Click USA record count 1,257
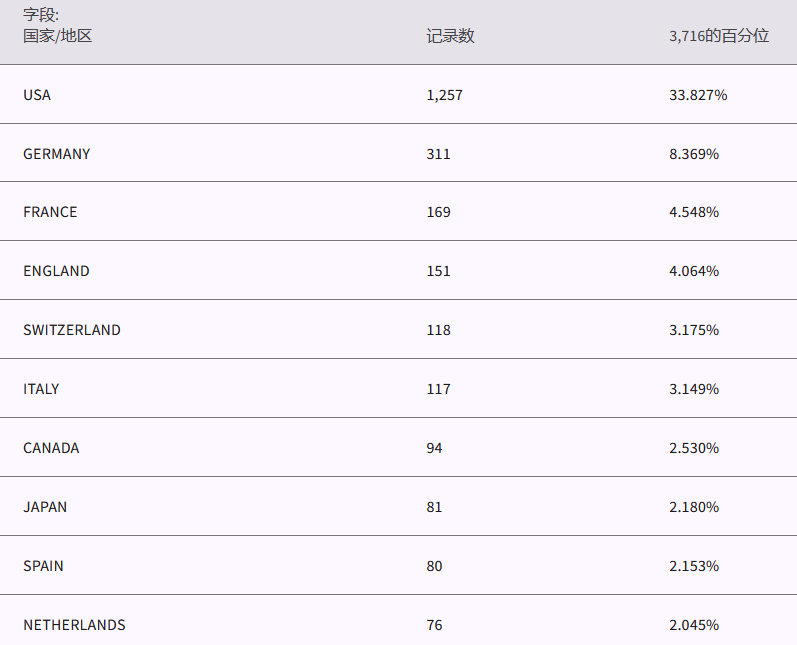The image size is (797, 645). pyautogui.click(x=444, y=95)
